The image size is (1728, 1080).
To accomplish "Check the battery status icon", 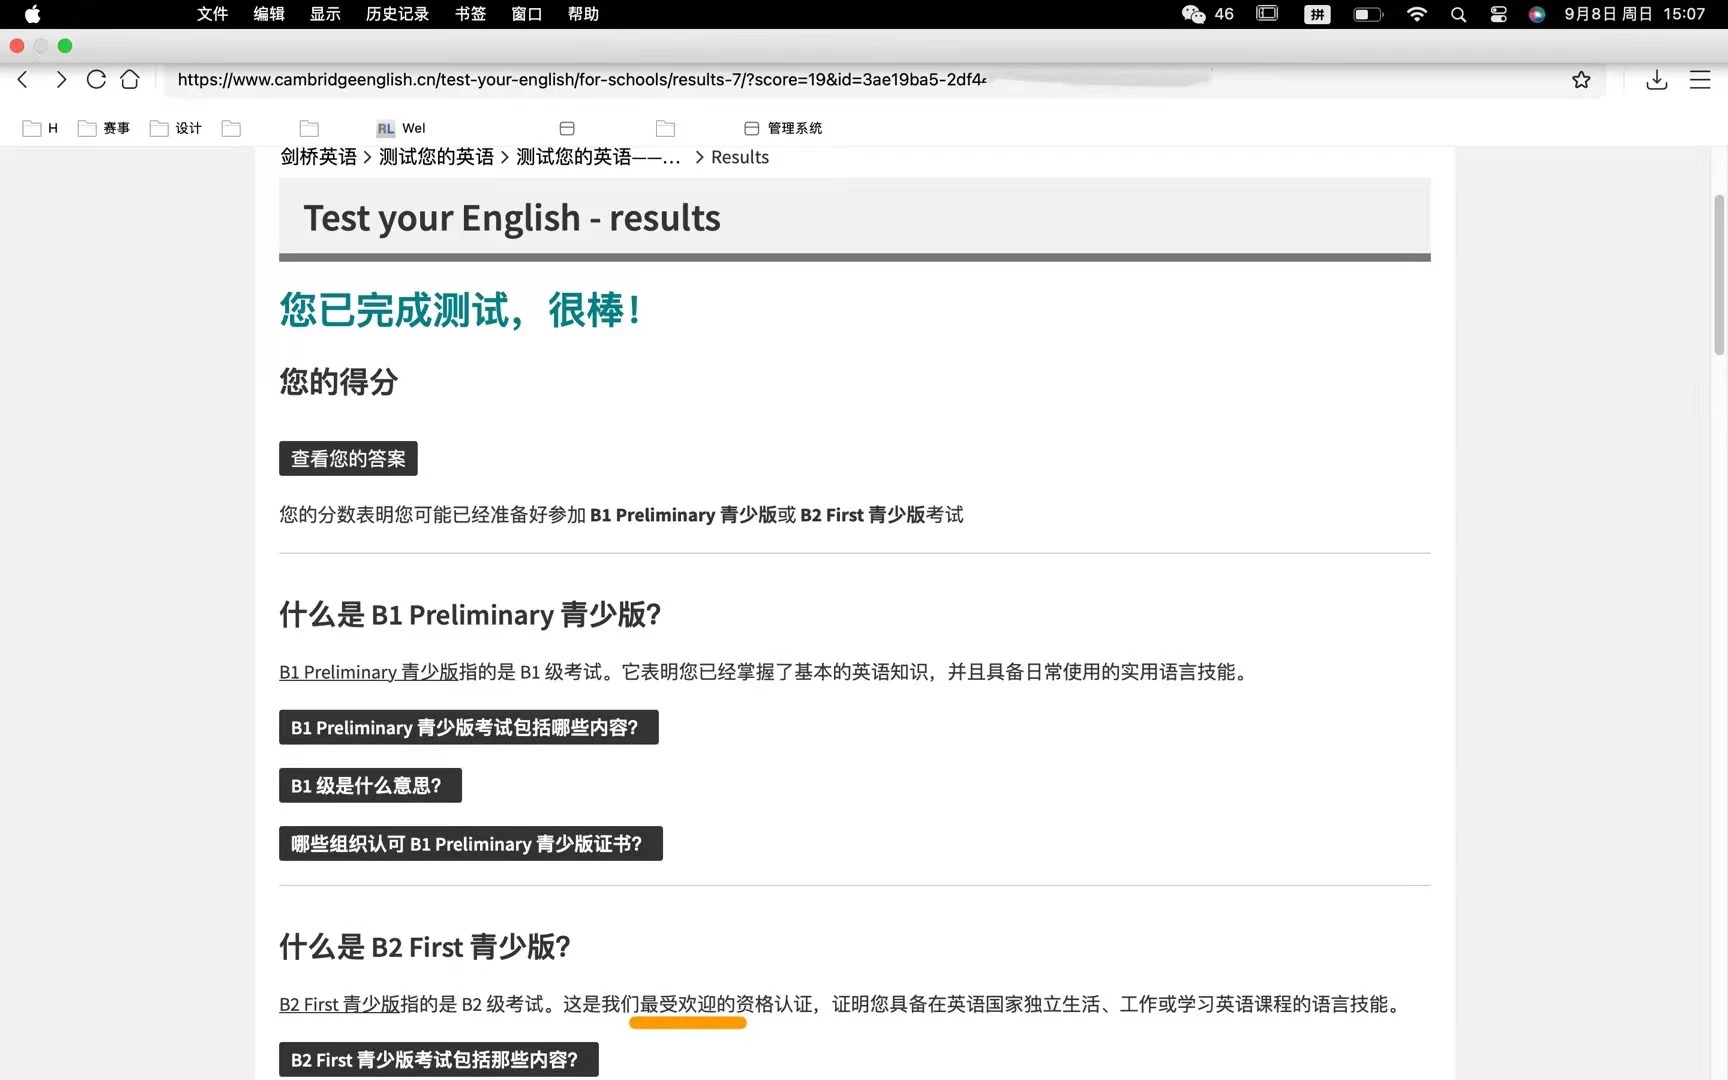I will pos(1368,14).
